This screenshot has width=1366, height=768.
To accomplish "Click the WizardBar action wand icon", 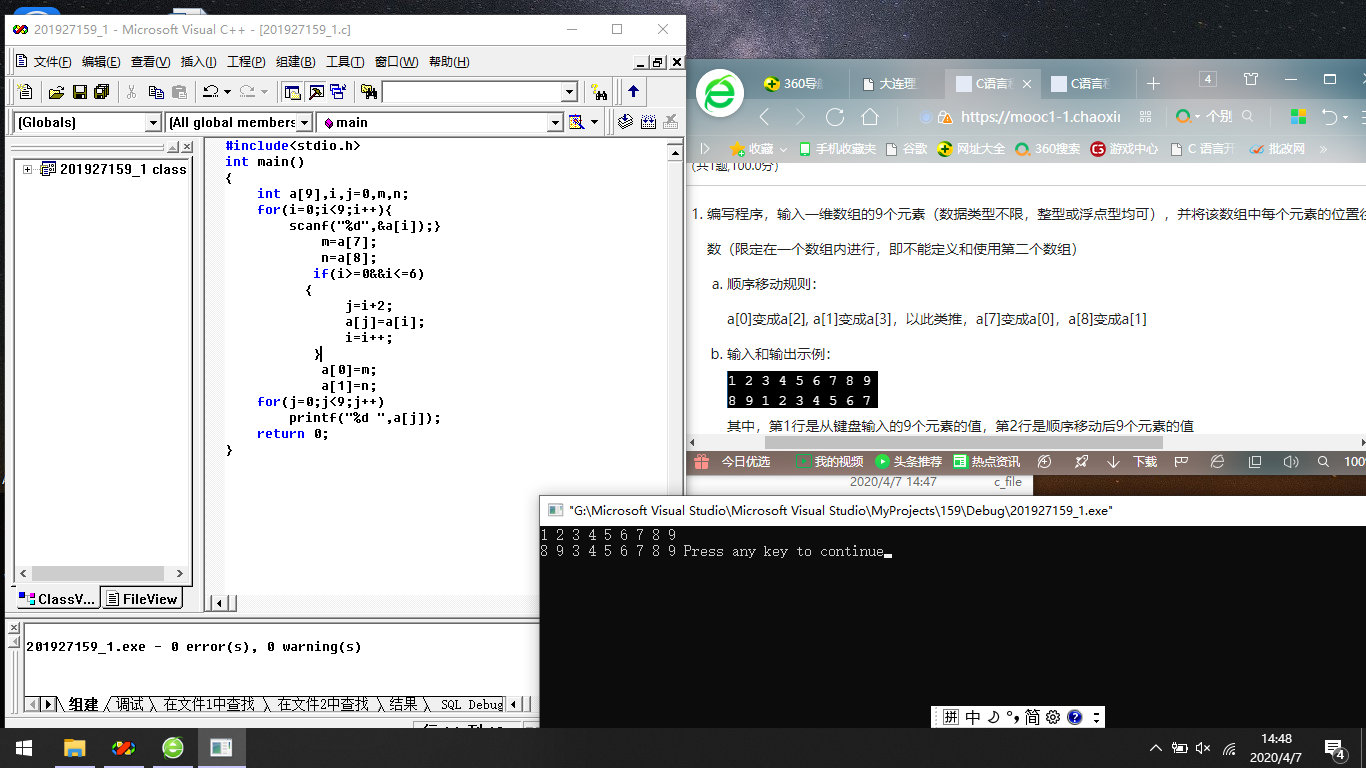I will [x=576, y=122].
